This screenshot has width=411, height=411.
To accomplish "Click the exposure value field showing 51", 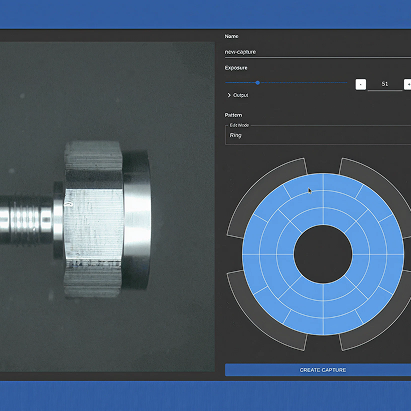I will click(385, 84).
